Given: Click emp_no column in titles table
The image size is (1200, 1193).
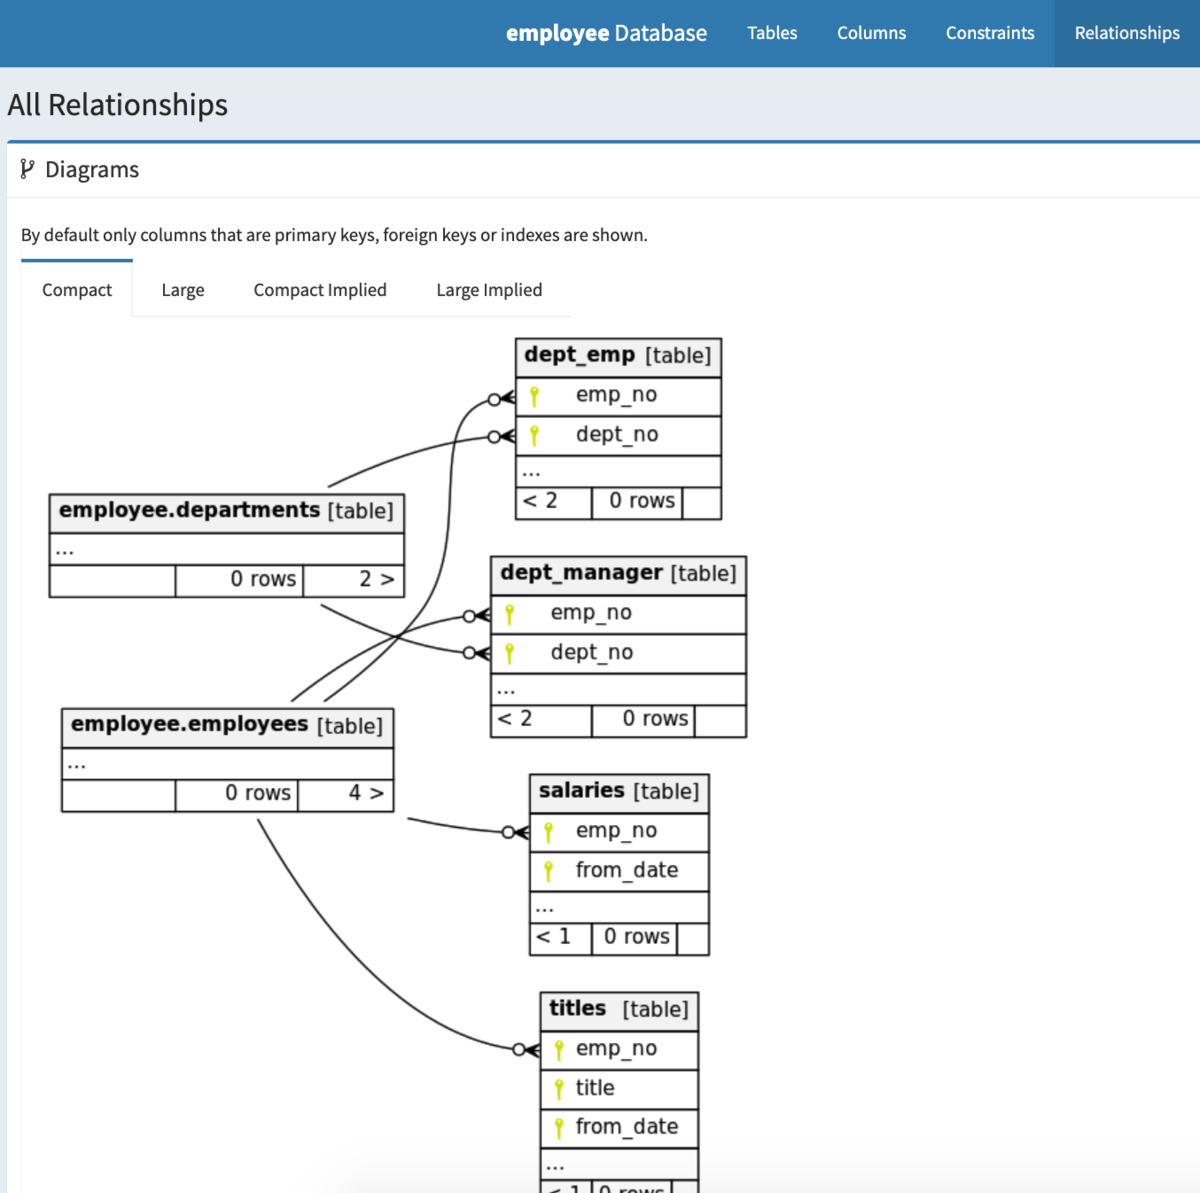Looking at the screenshot, I should [x=617, y=1048].
